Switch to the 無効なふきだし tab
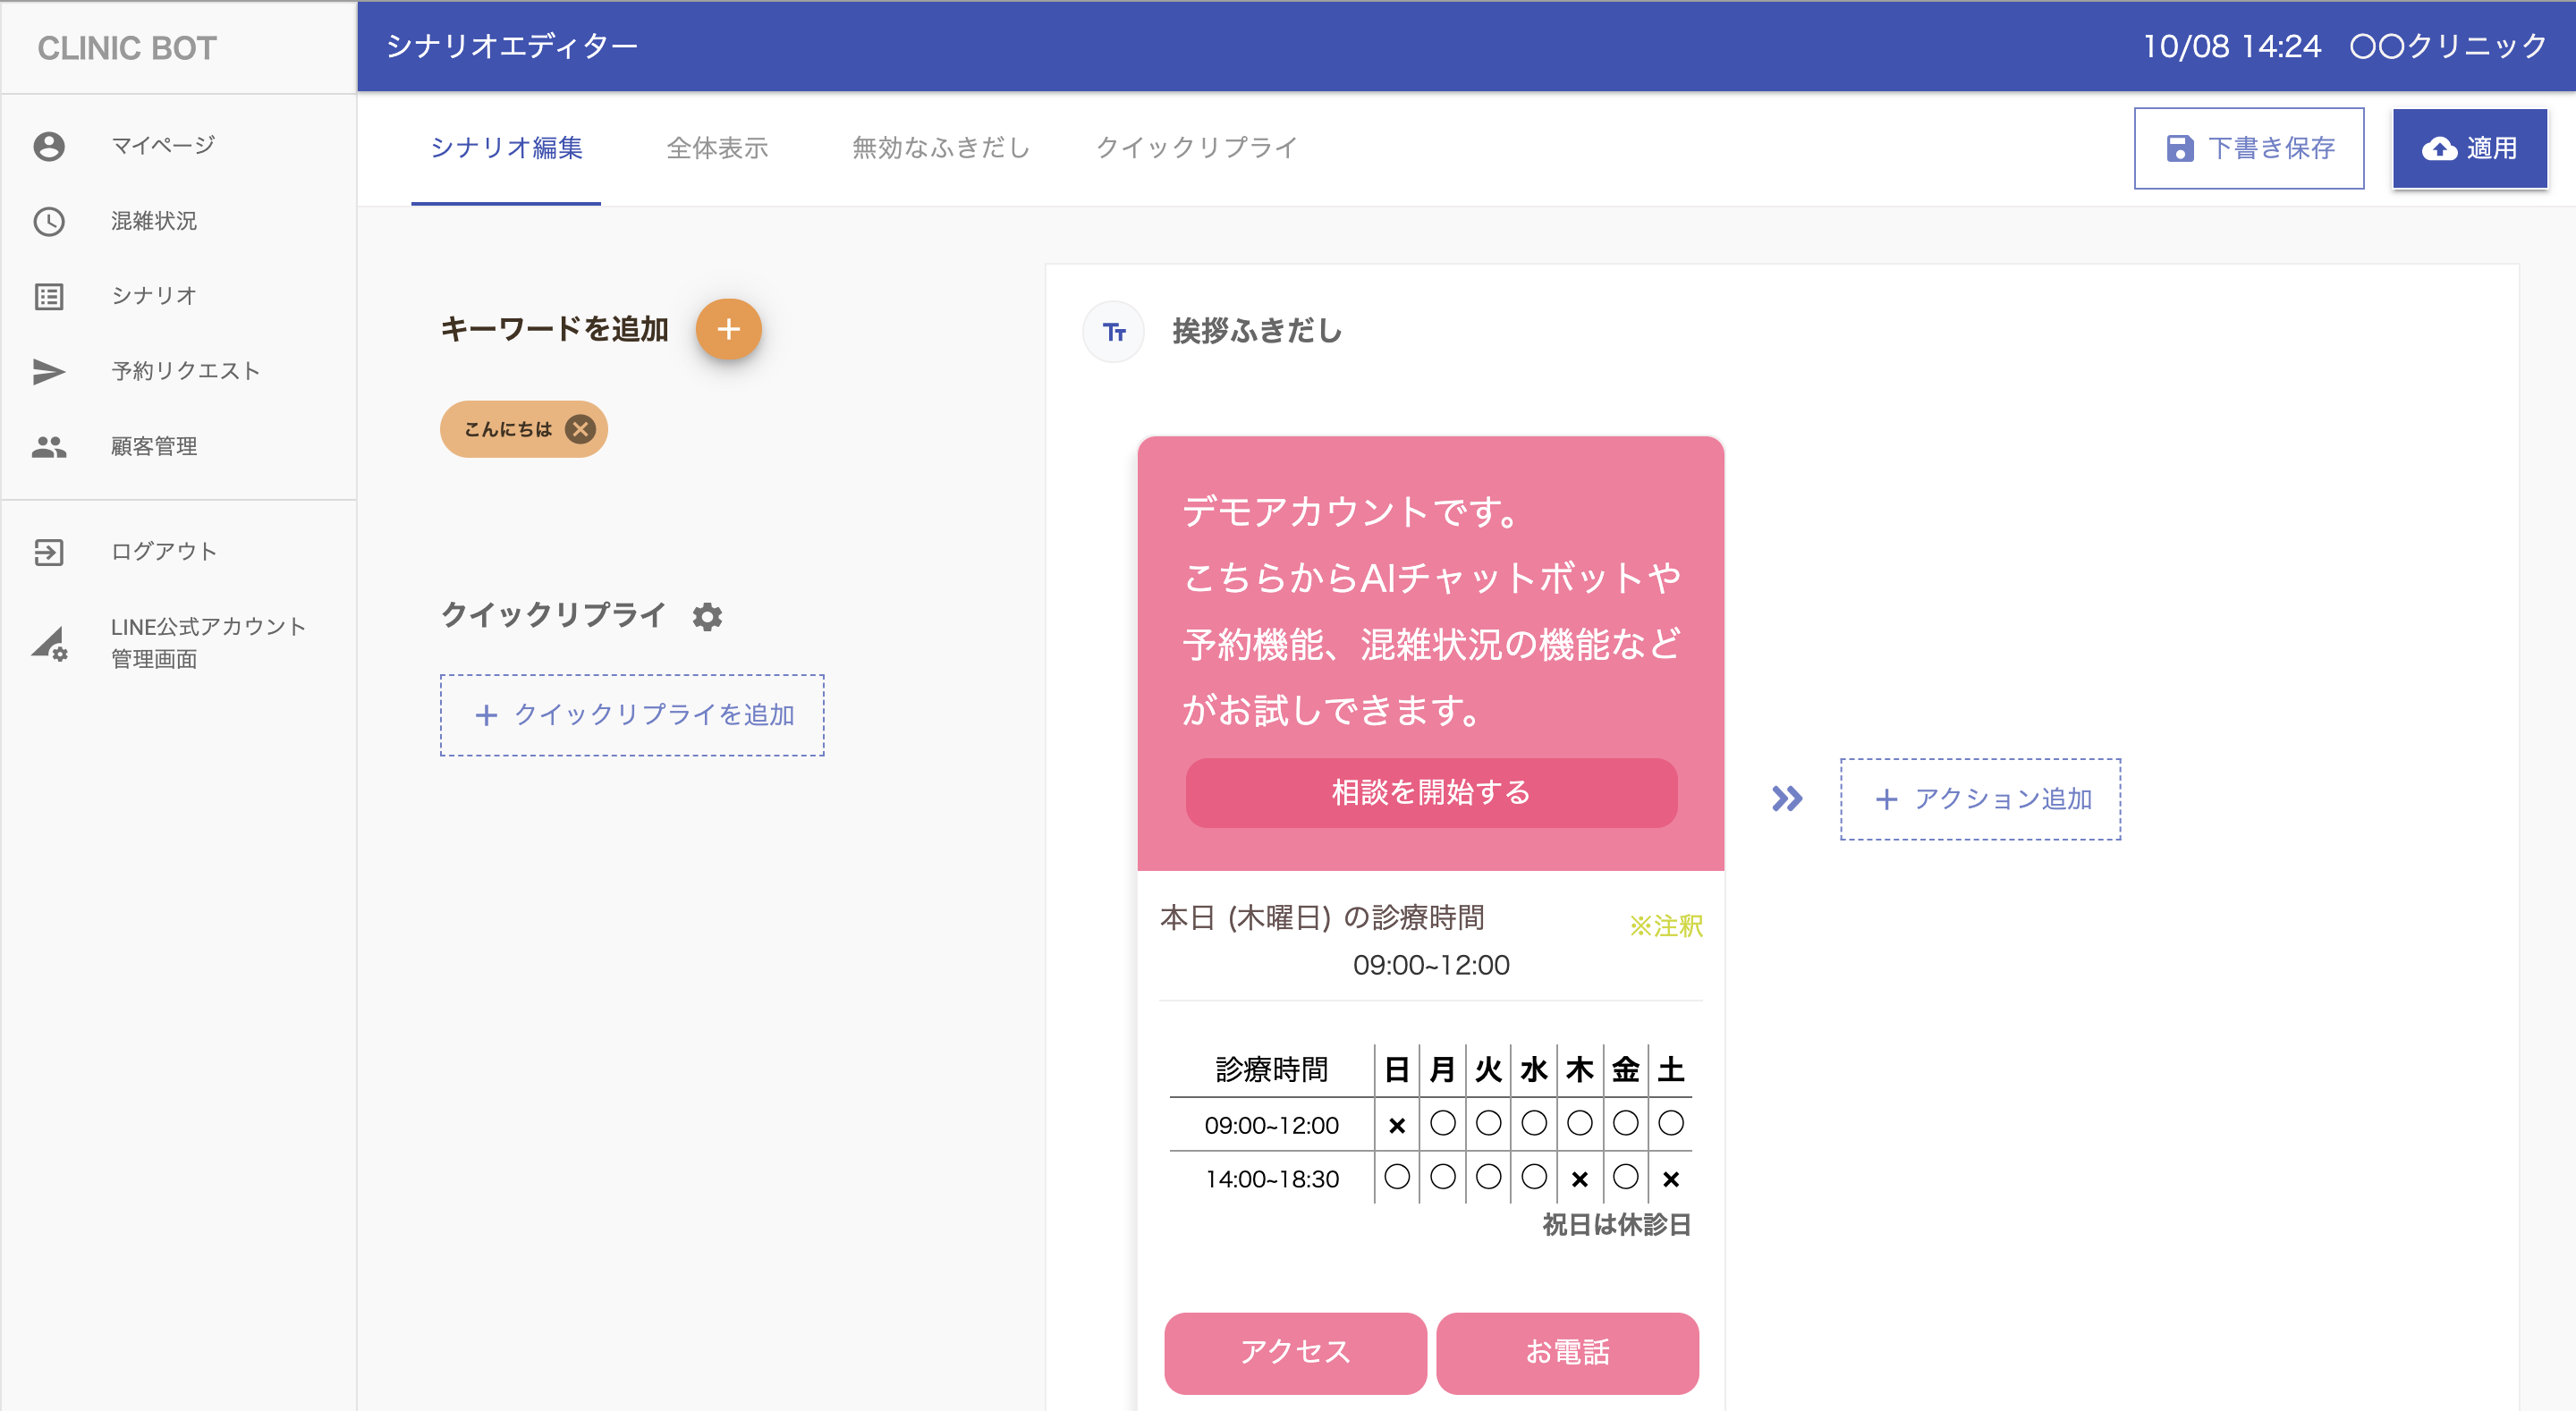The image size is (2576, 1411). click(x=940, y=148)
